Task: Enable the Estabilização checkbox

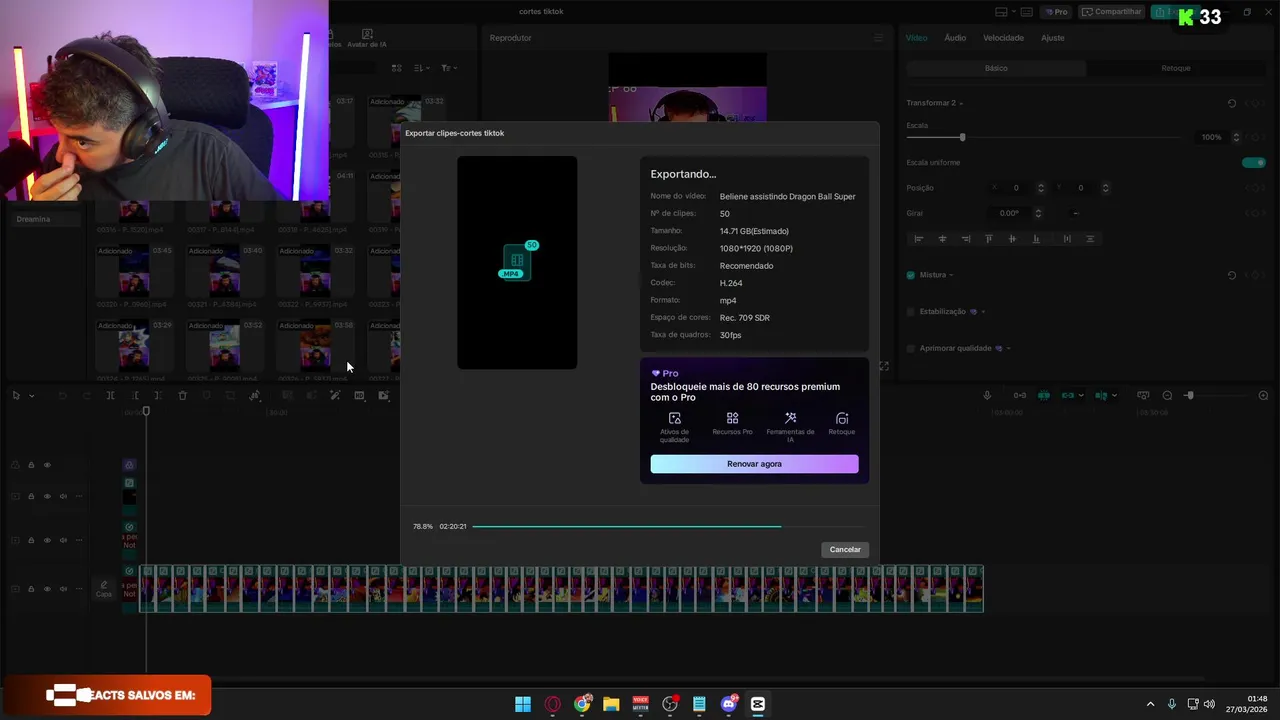Action: coord(910,311)
